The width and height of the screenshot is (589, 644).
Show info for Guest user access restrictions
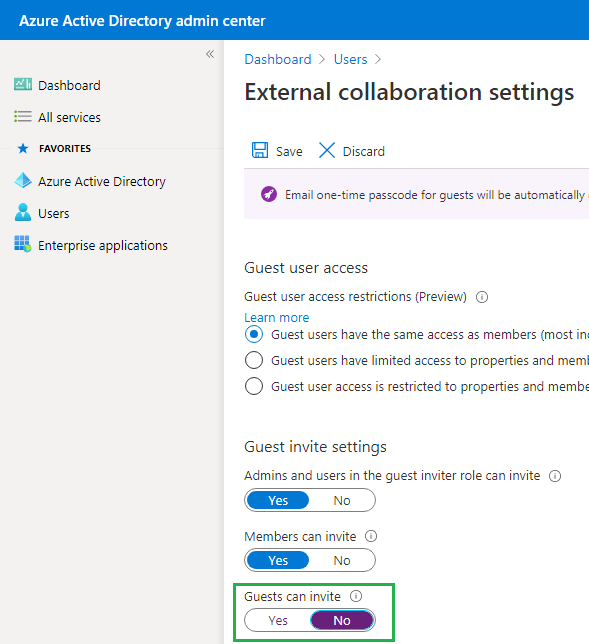tap(482, 297)
